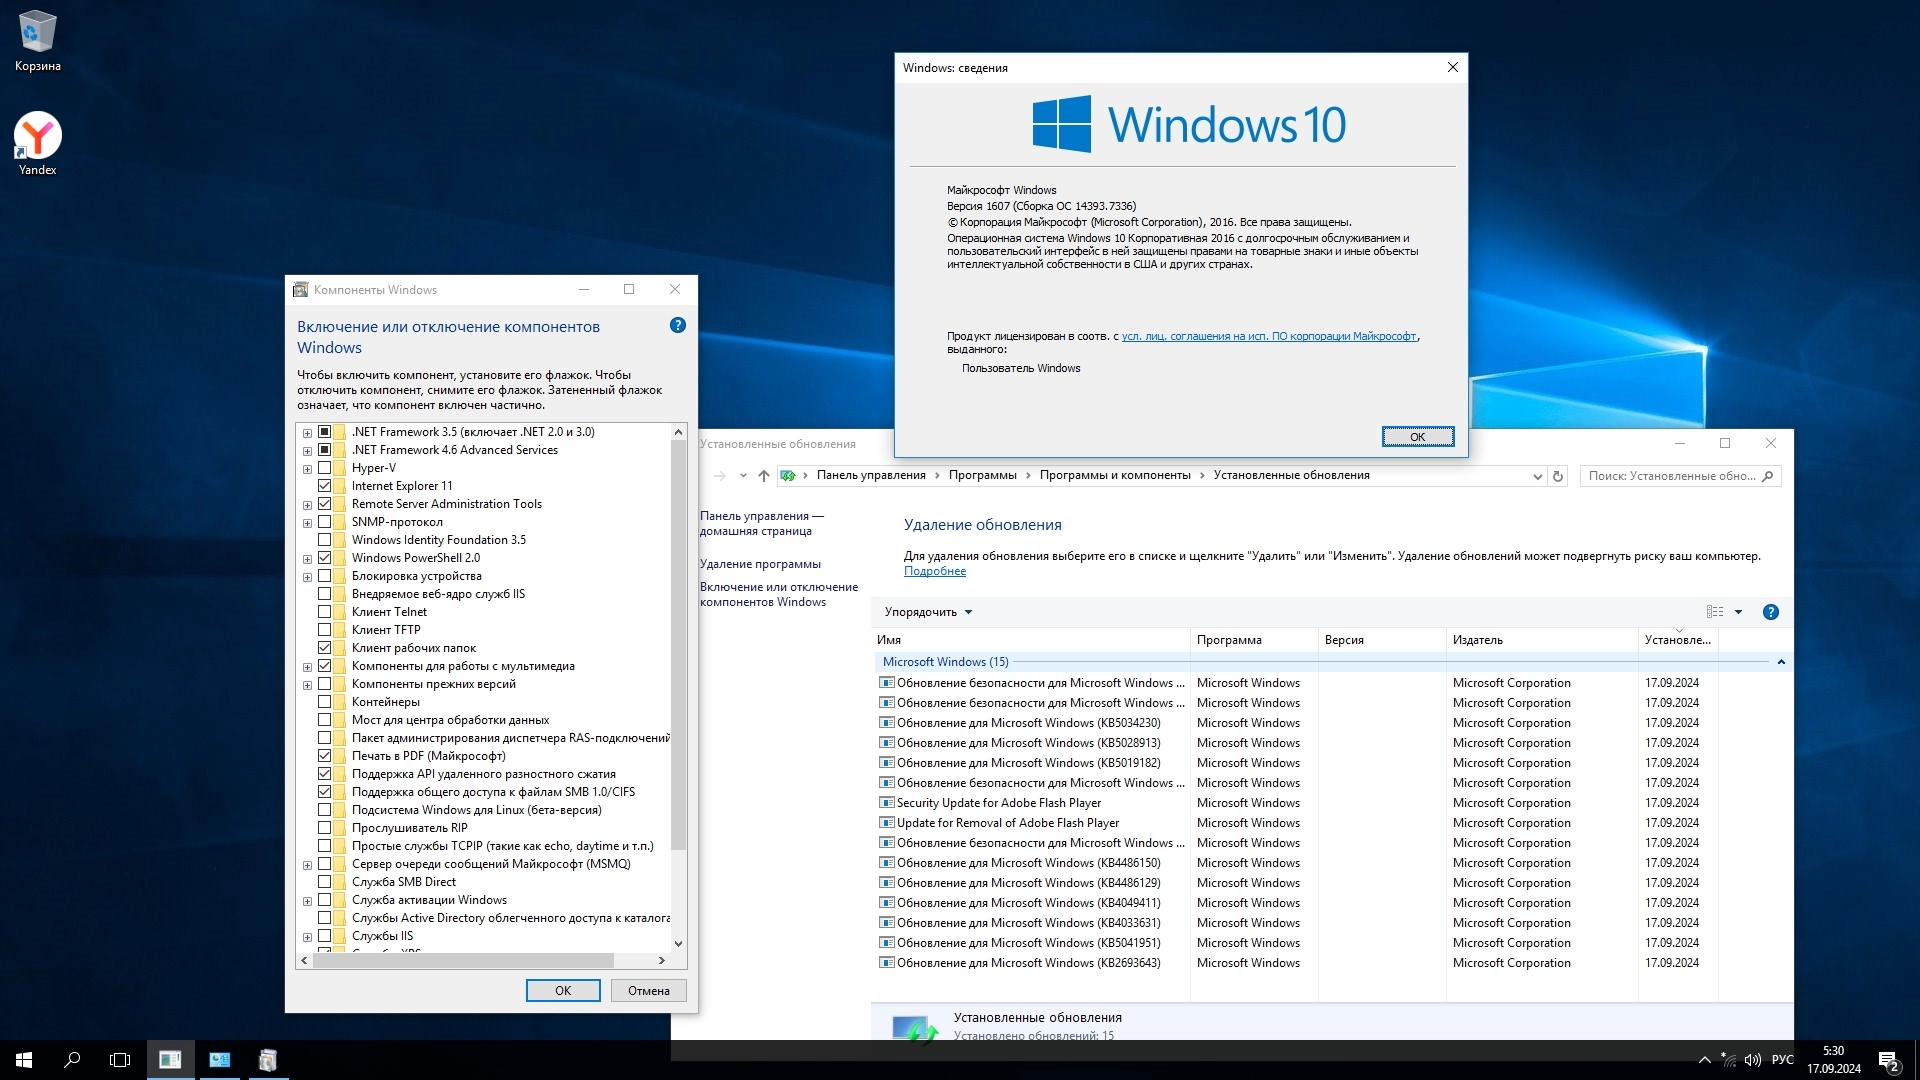This screenshot has width=1920, height=1080.
Task: Click the taskbar search magnifier icon
Action: point(72,1060)
